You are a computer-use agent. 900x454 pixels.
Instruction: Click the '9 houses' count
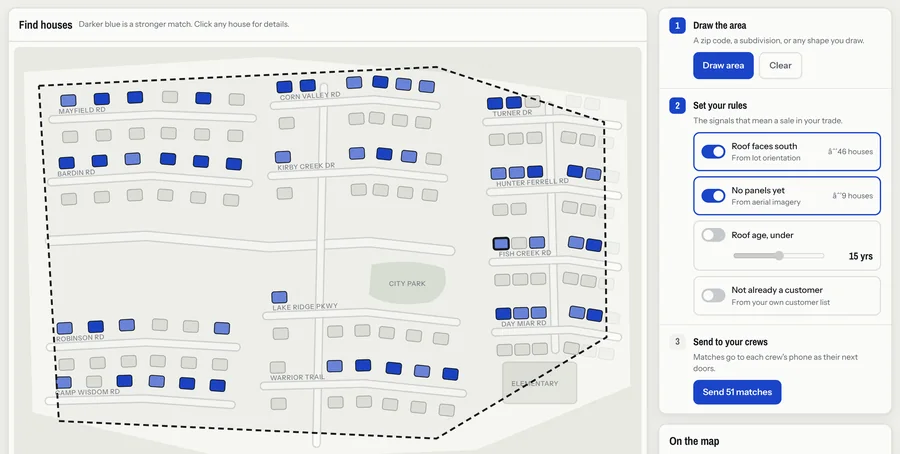pos(852,196)
